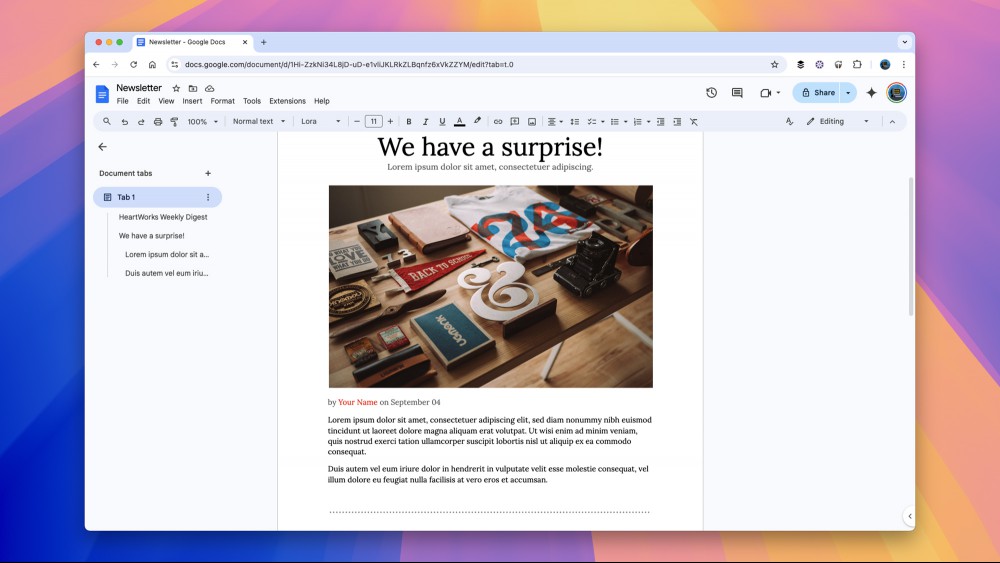
Task: Increase the indent
Action: [677, 122]
